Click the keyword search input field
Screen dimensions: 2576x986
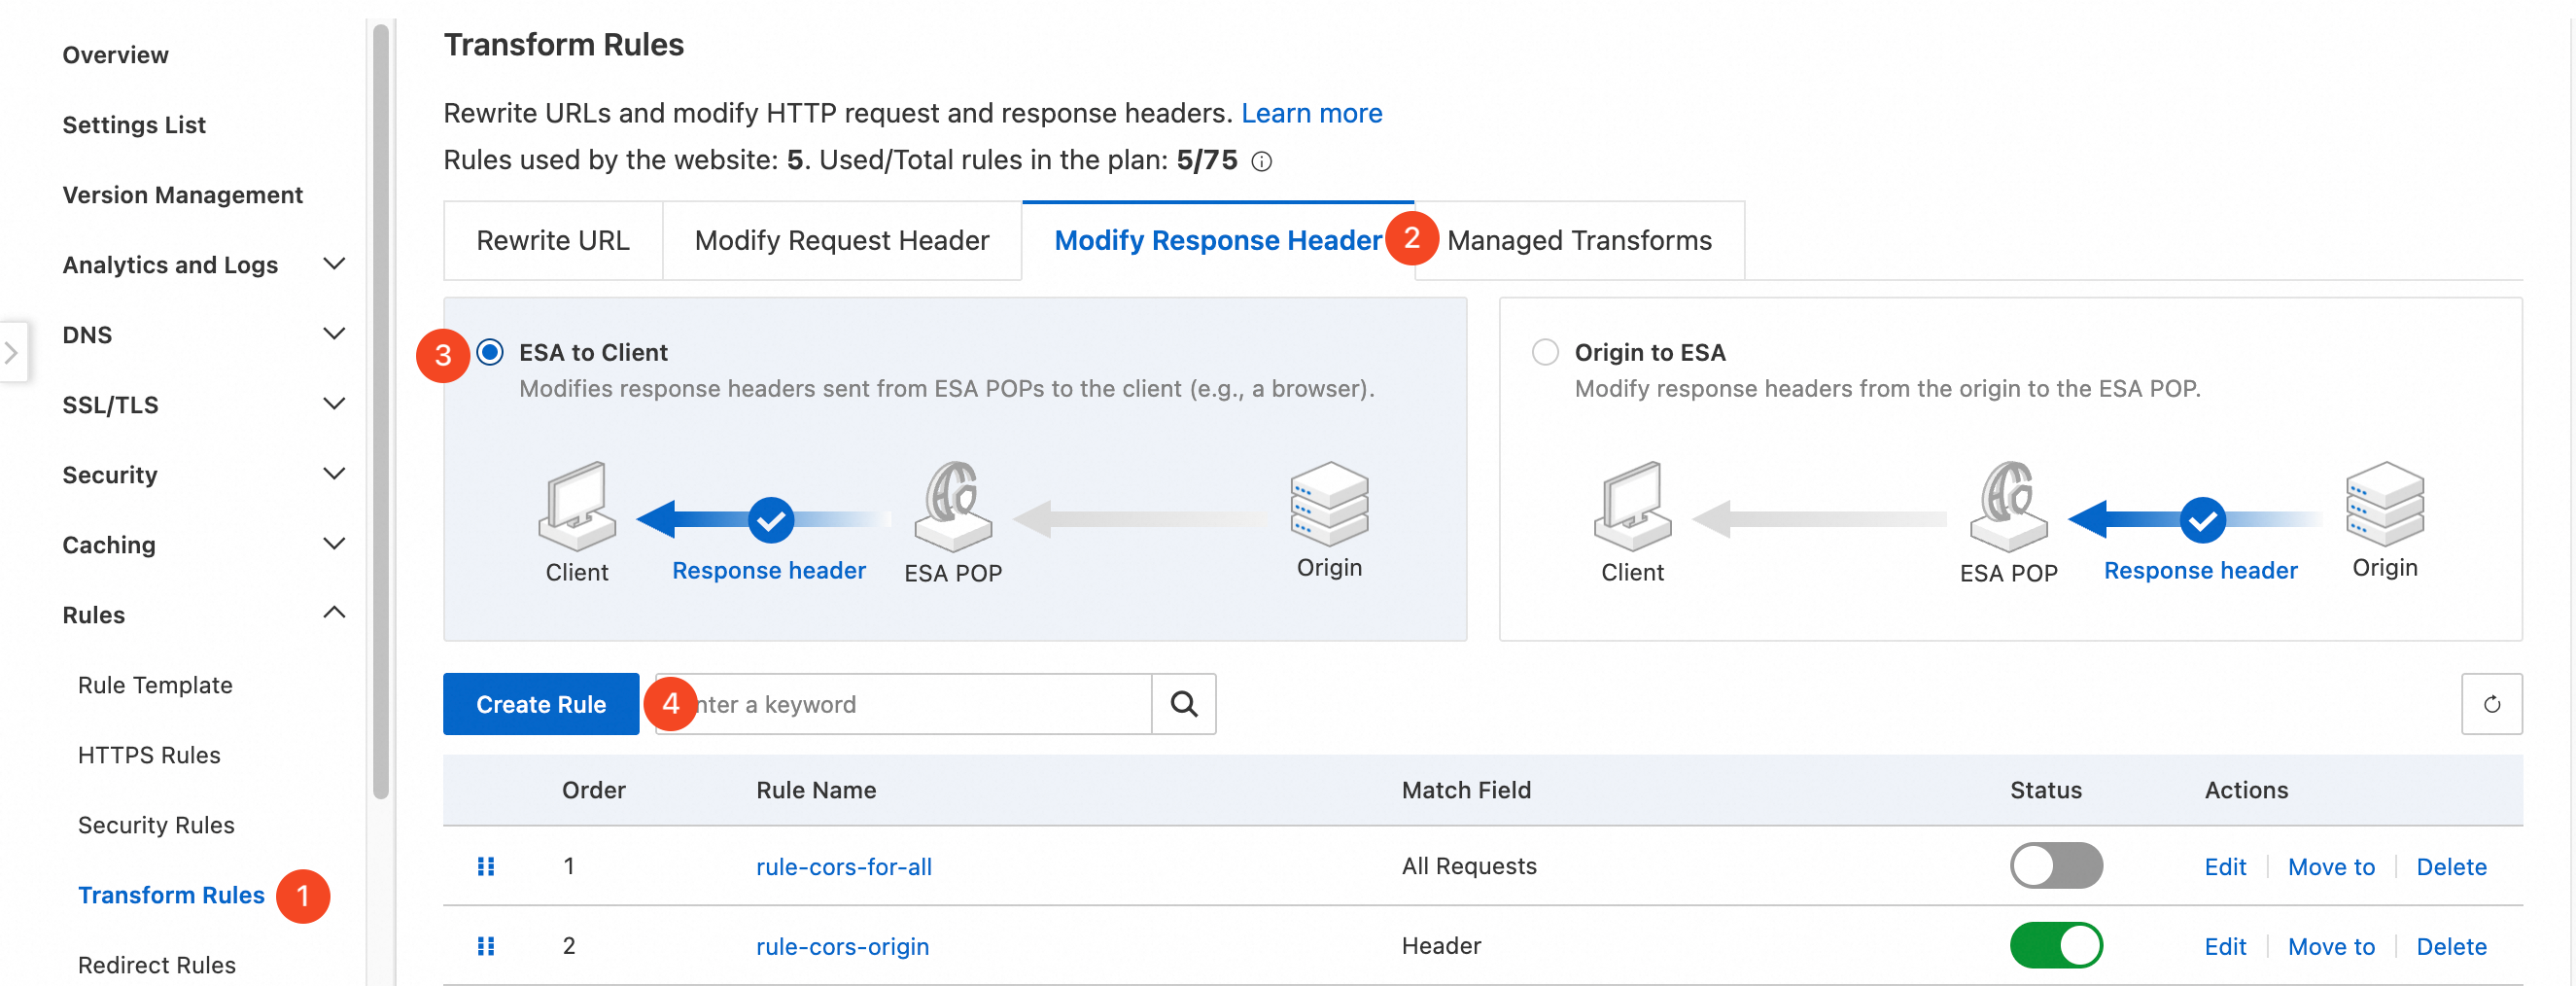(920, 704)
